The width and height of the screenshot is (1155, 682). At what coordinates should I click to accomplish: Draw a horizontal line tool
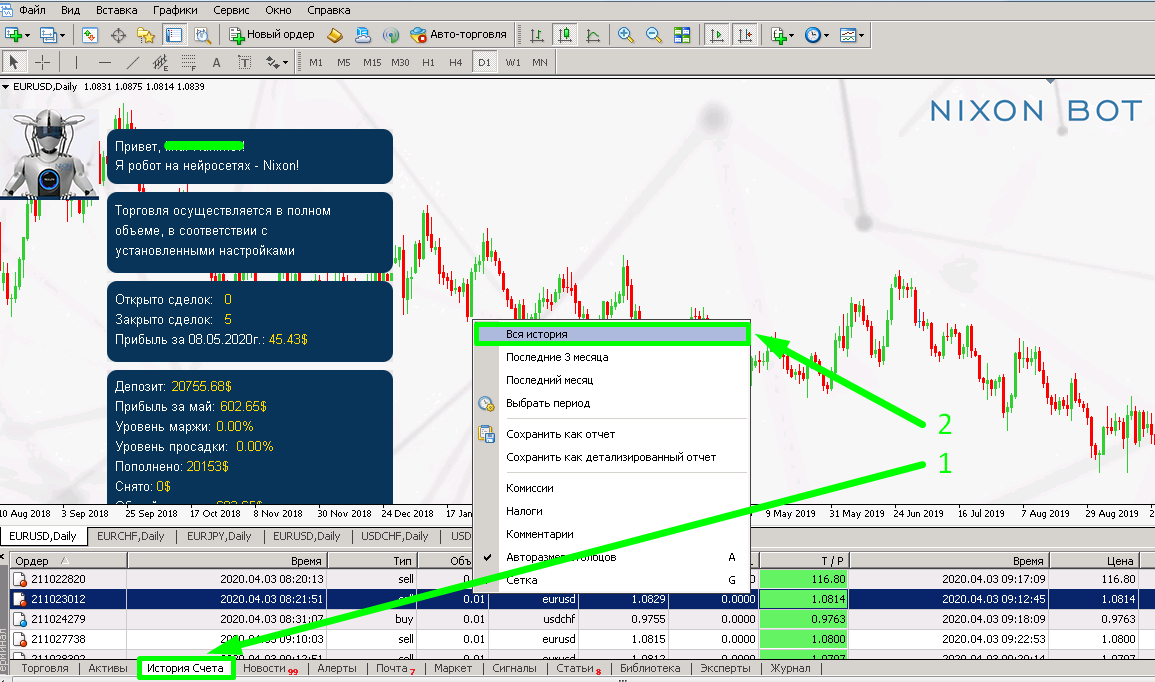(x=105, y=62)
